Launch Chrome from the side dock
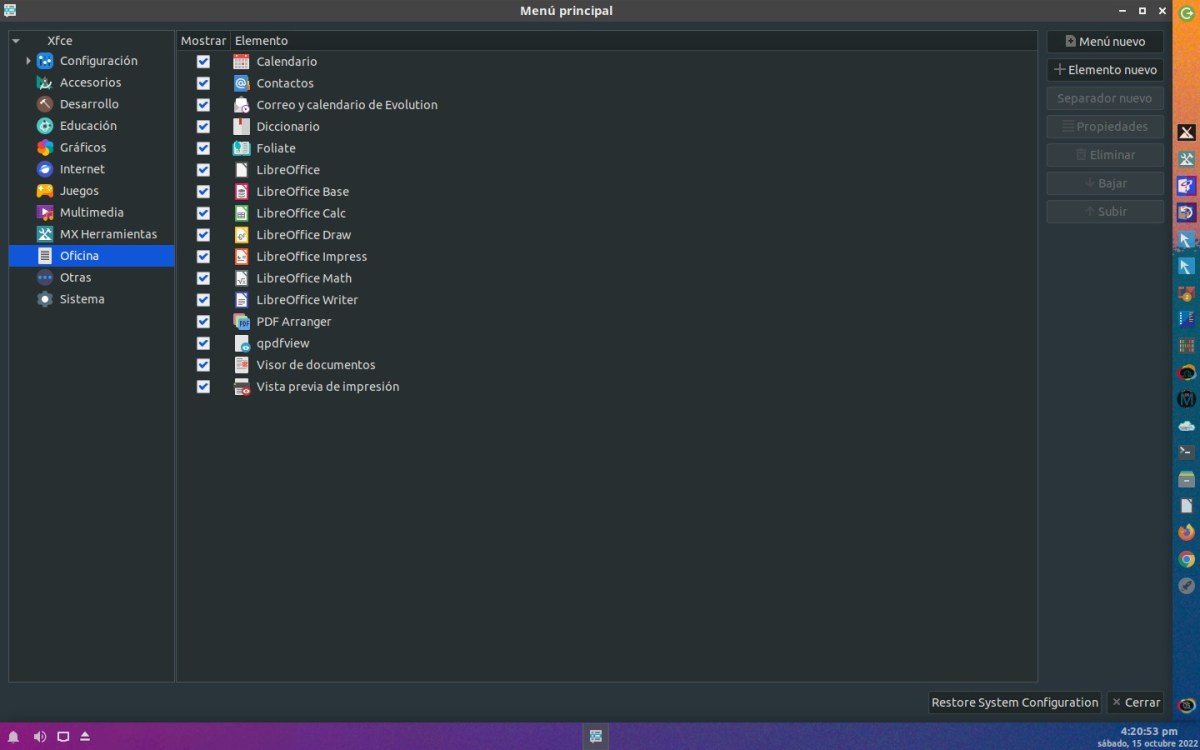 click(x=1186, y=560)
